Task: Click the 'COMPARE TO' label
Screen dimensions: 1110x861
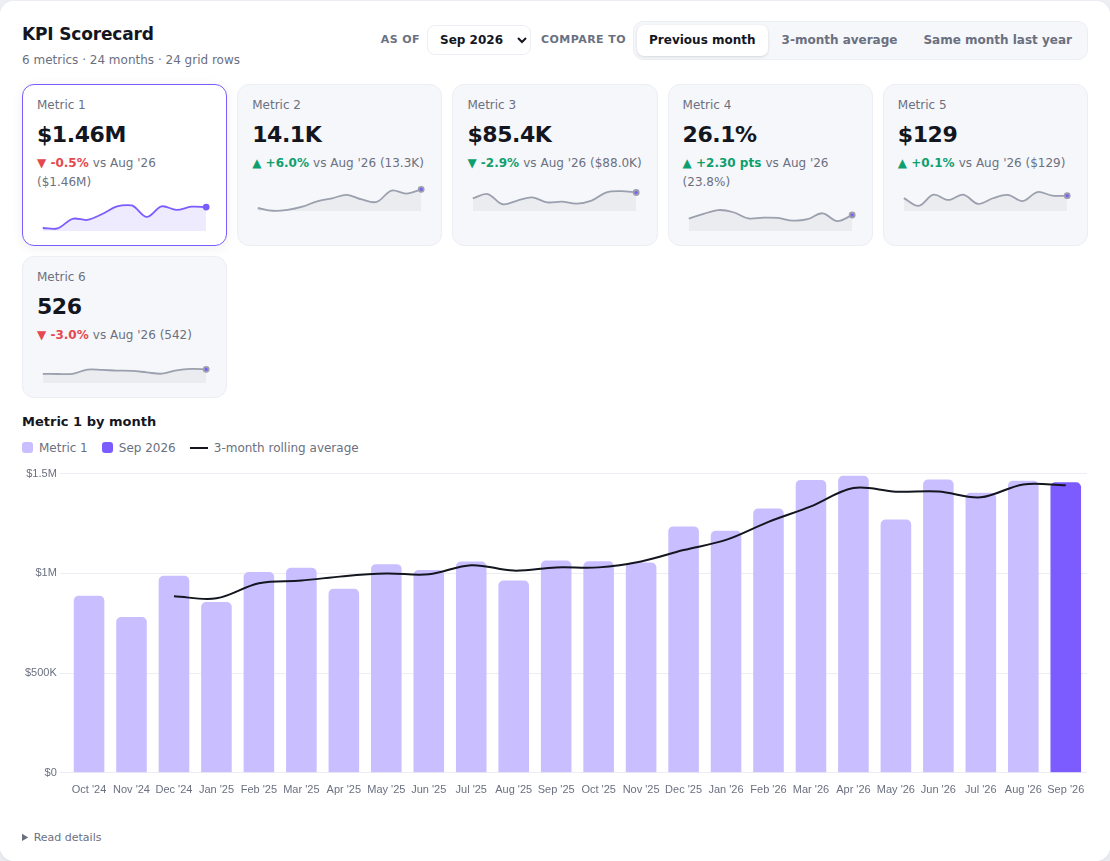Action: coord(583,40)
